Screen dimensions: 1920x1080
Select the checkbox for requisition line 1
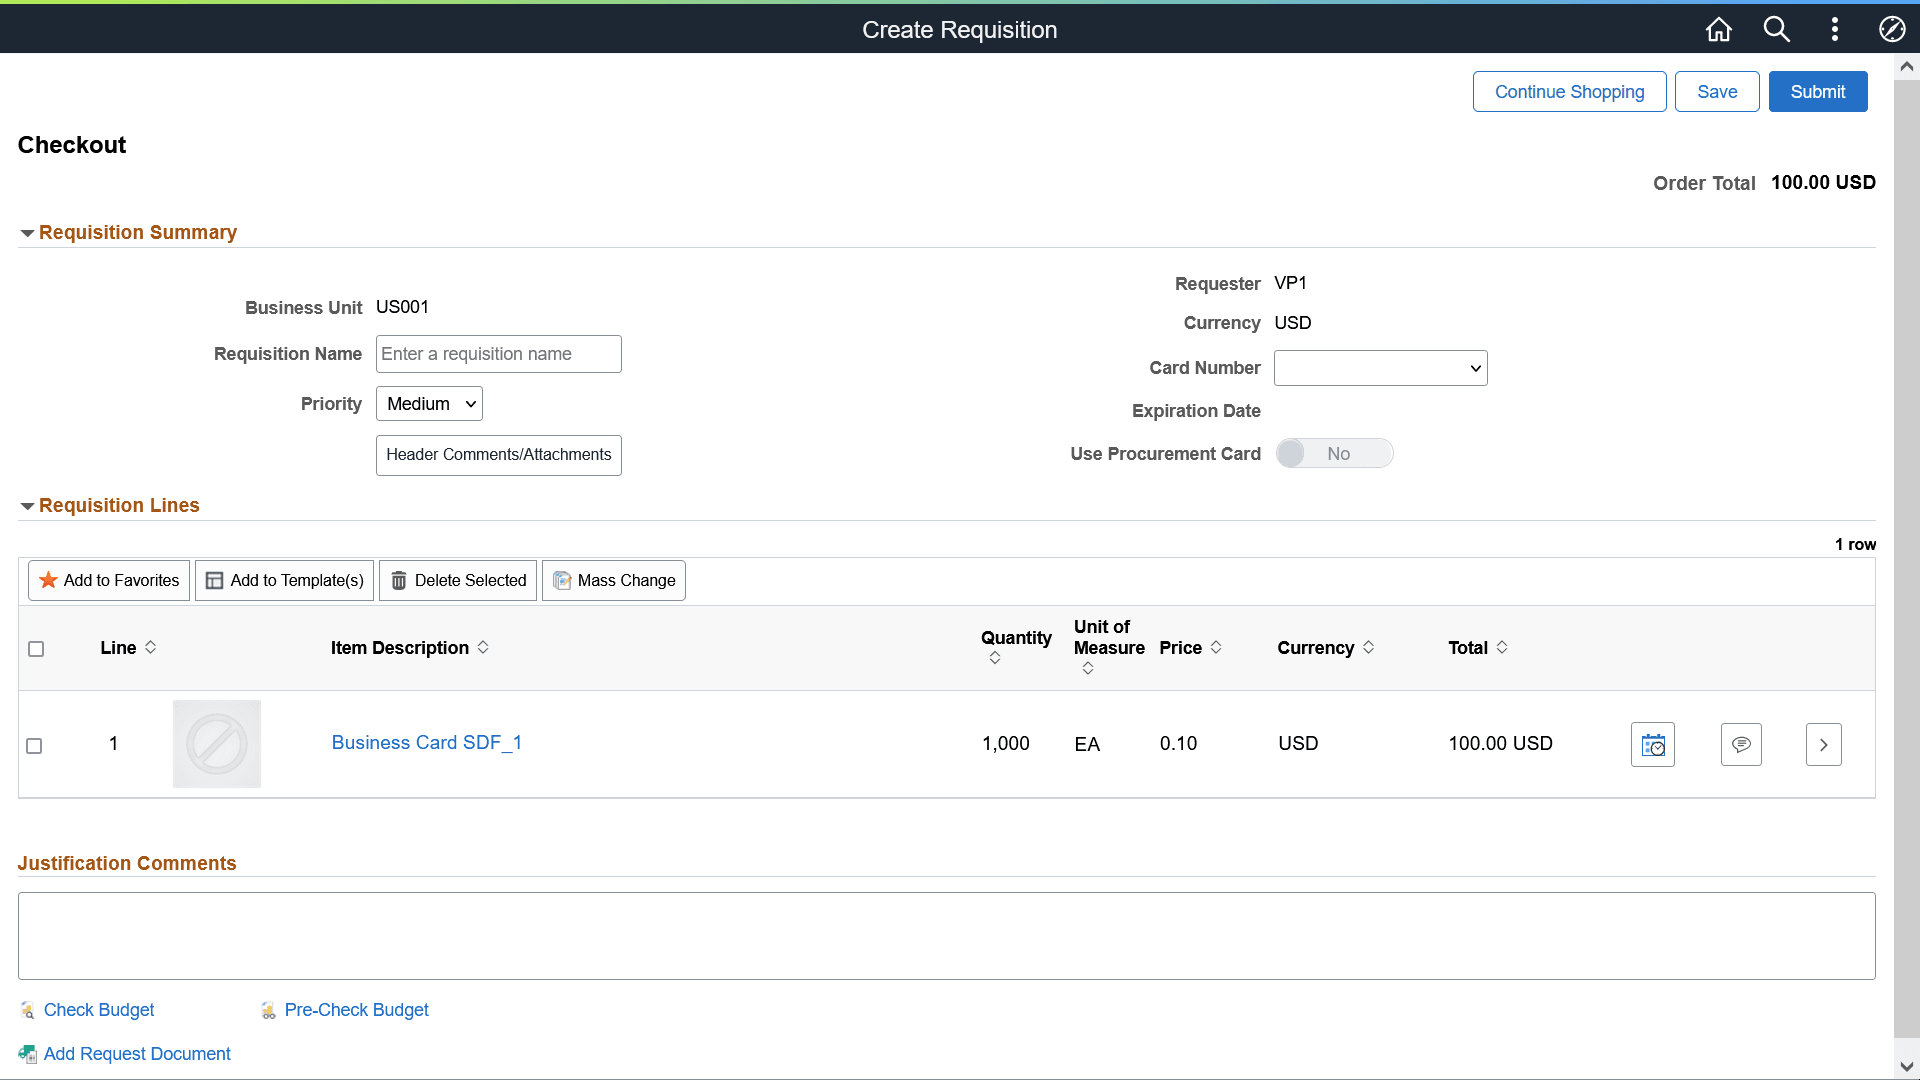[x=34, y=745]
